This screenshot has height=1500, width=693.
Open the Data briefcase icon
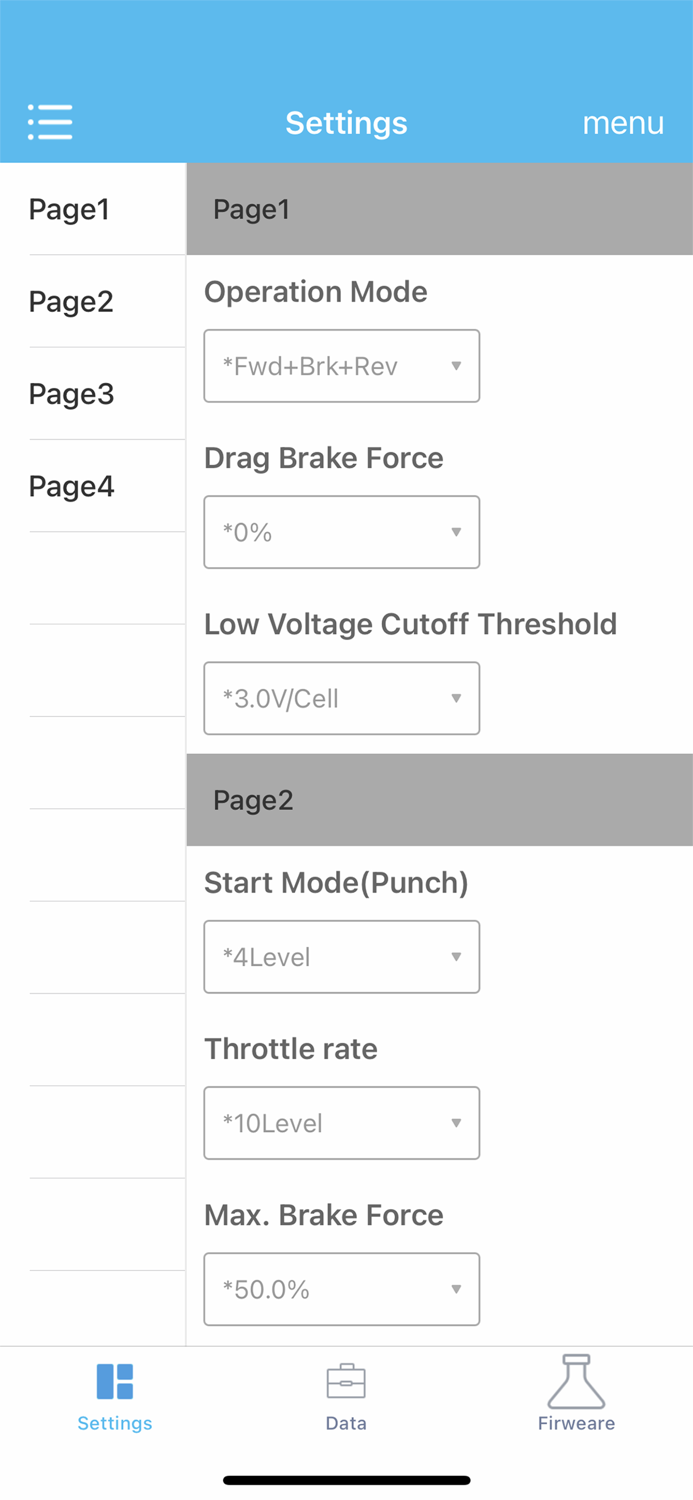click(x=346, y=1381)
